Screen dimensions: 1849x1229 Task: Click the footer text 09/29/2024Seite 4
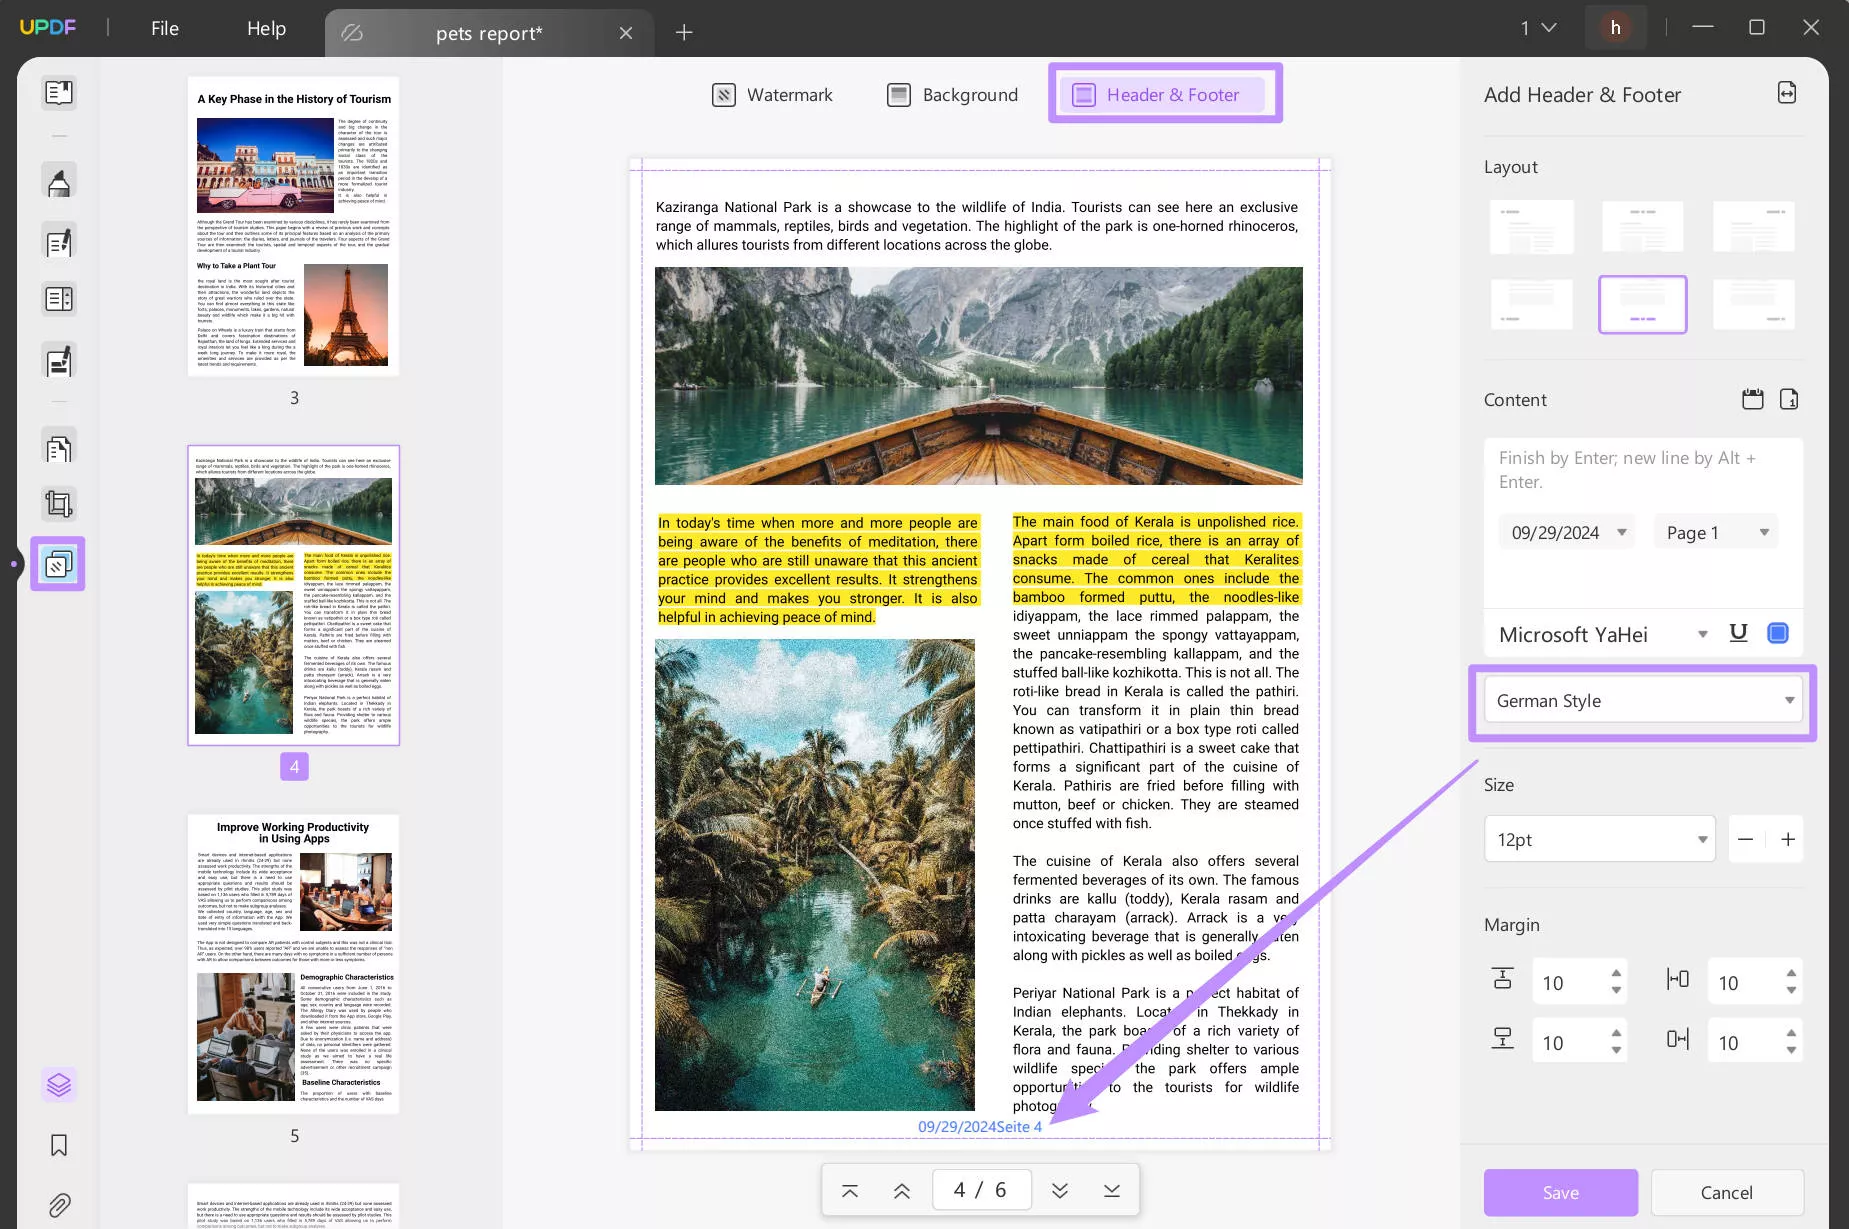pyautogui.click(x=979, y=1126)
